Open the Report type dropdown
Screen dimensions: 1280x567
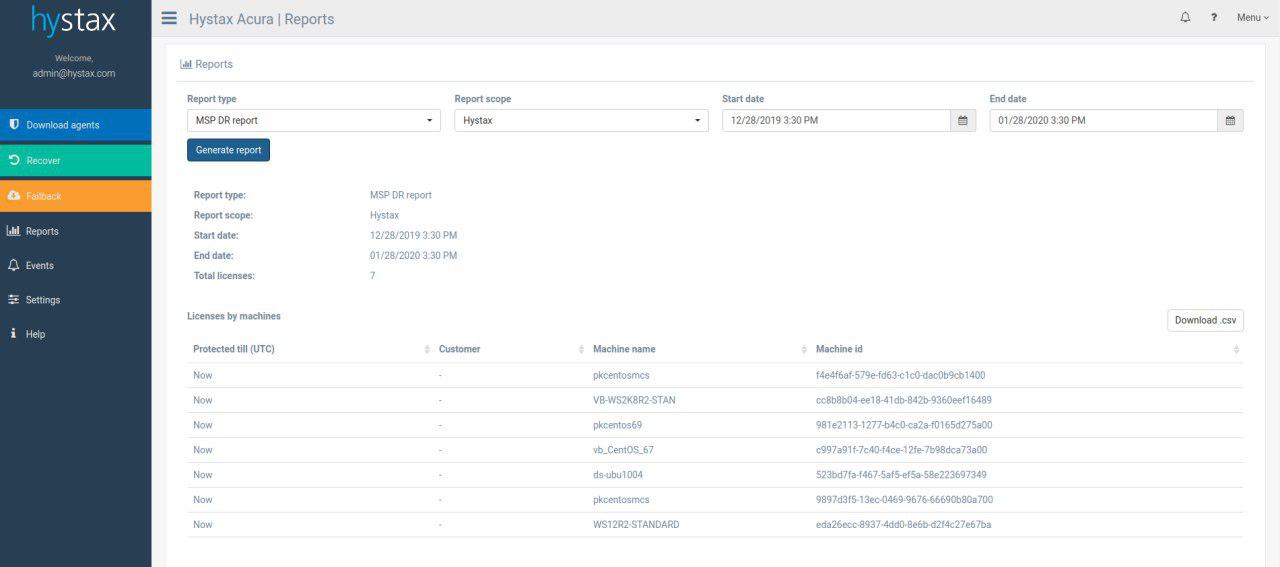[314, 120]
